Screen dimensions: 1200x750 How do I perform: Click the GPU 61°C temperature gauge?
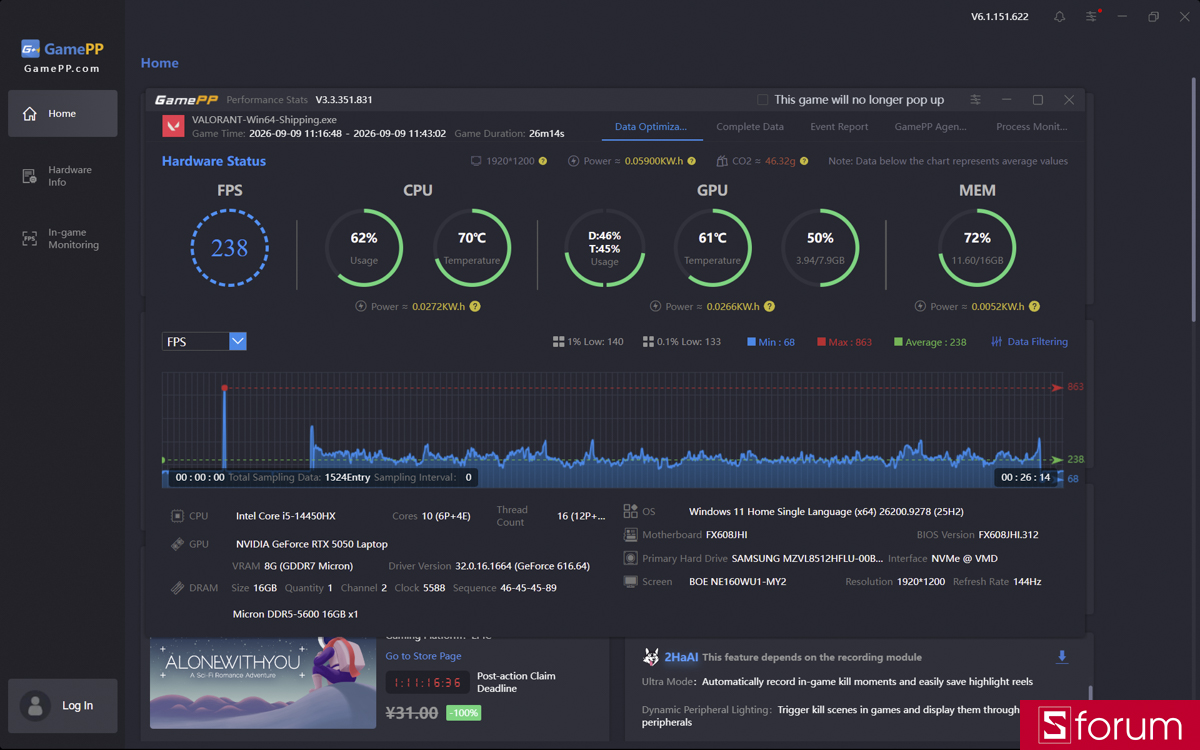pyautogui.click(x=712, y=248)
